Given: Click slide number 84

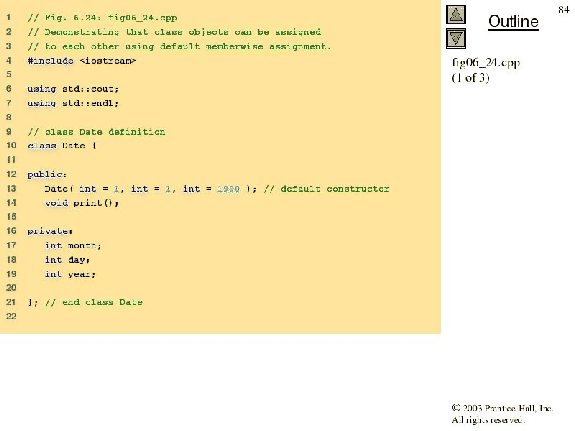Looking at the screenshot, I should (564, 10).
